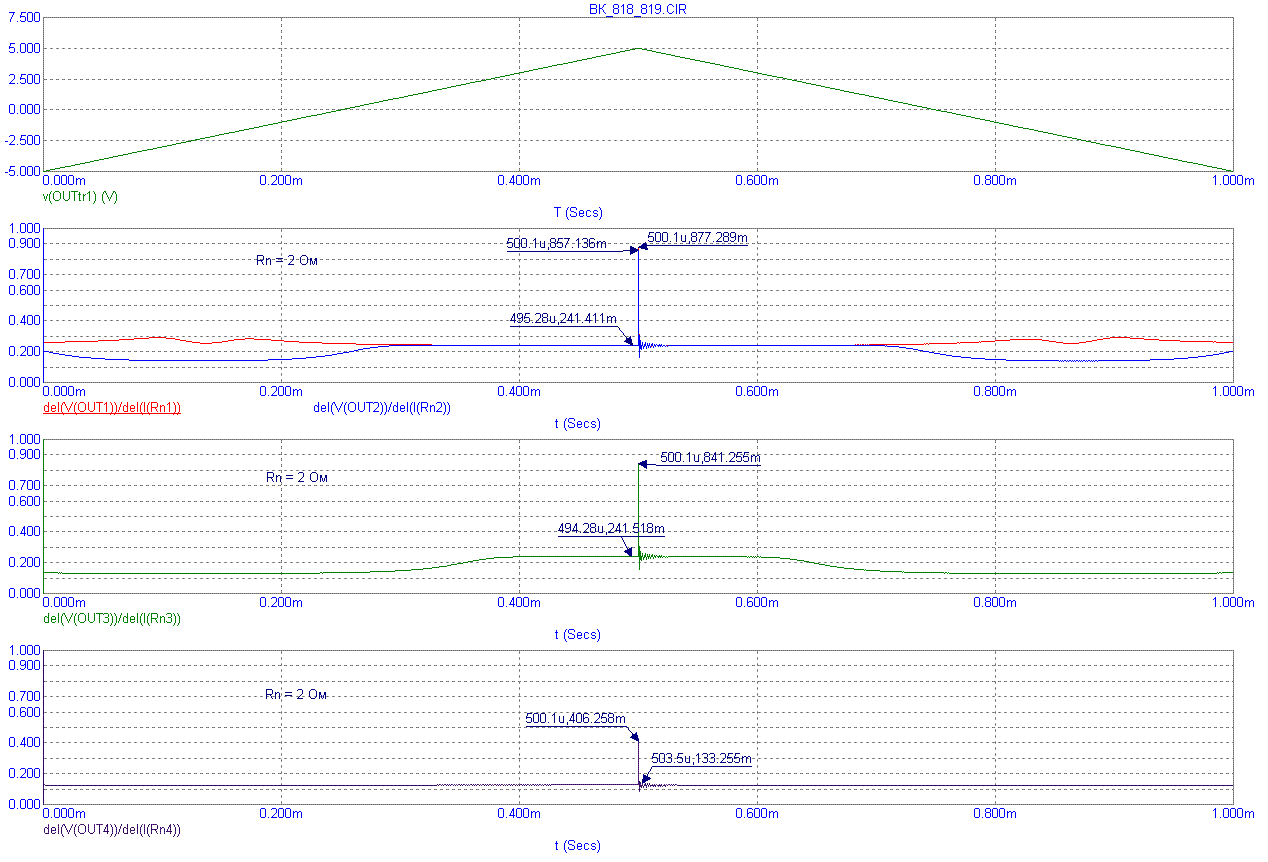1268x862 pixels.
Task: Click the 5.000 y-axis value
Action: [24, 48]
